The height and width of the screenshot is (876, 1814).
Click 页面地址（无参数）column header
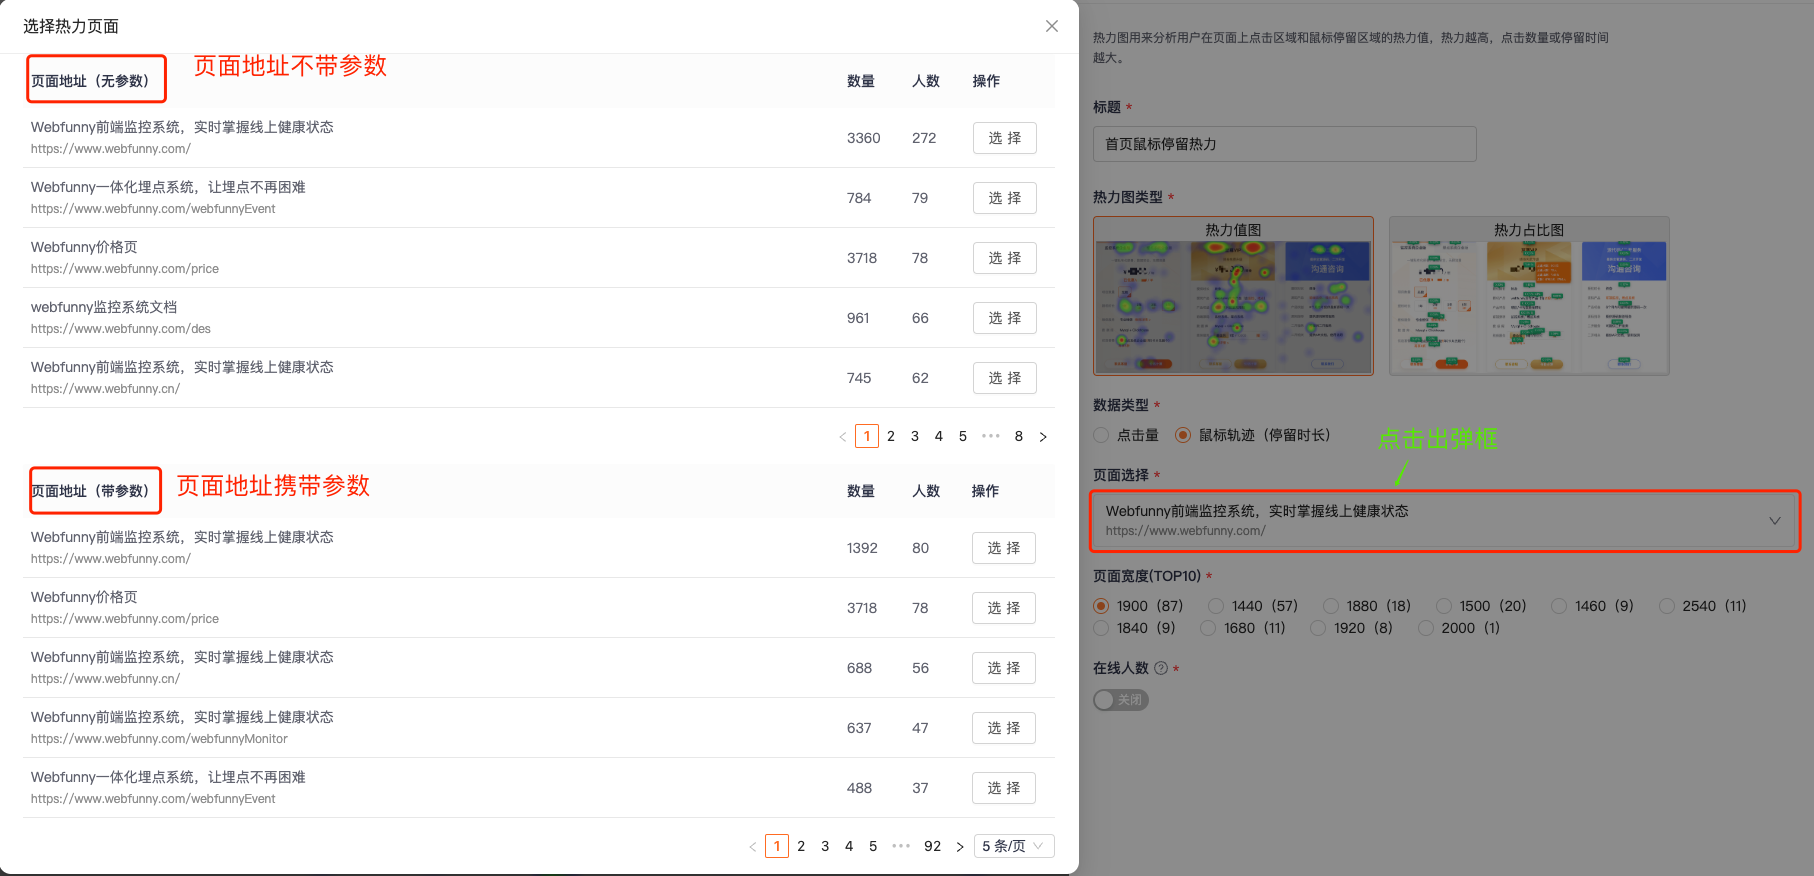pos(90,81)
